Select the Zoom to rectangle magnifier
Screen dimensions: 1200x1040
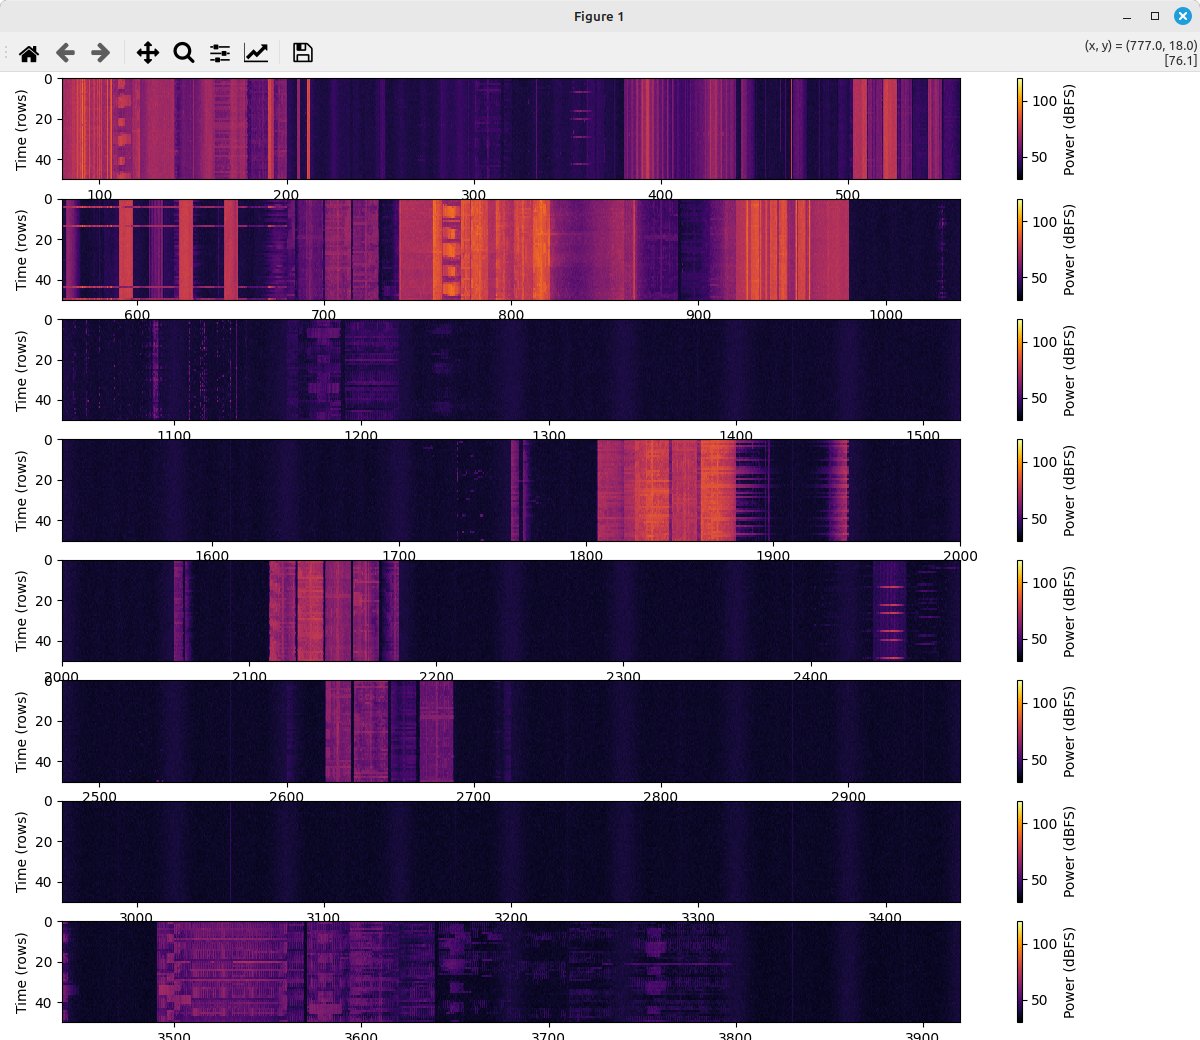184,53
